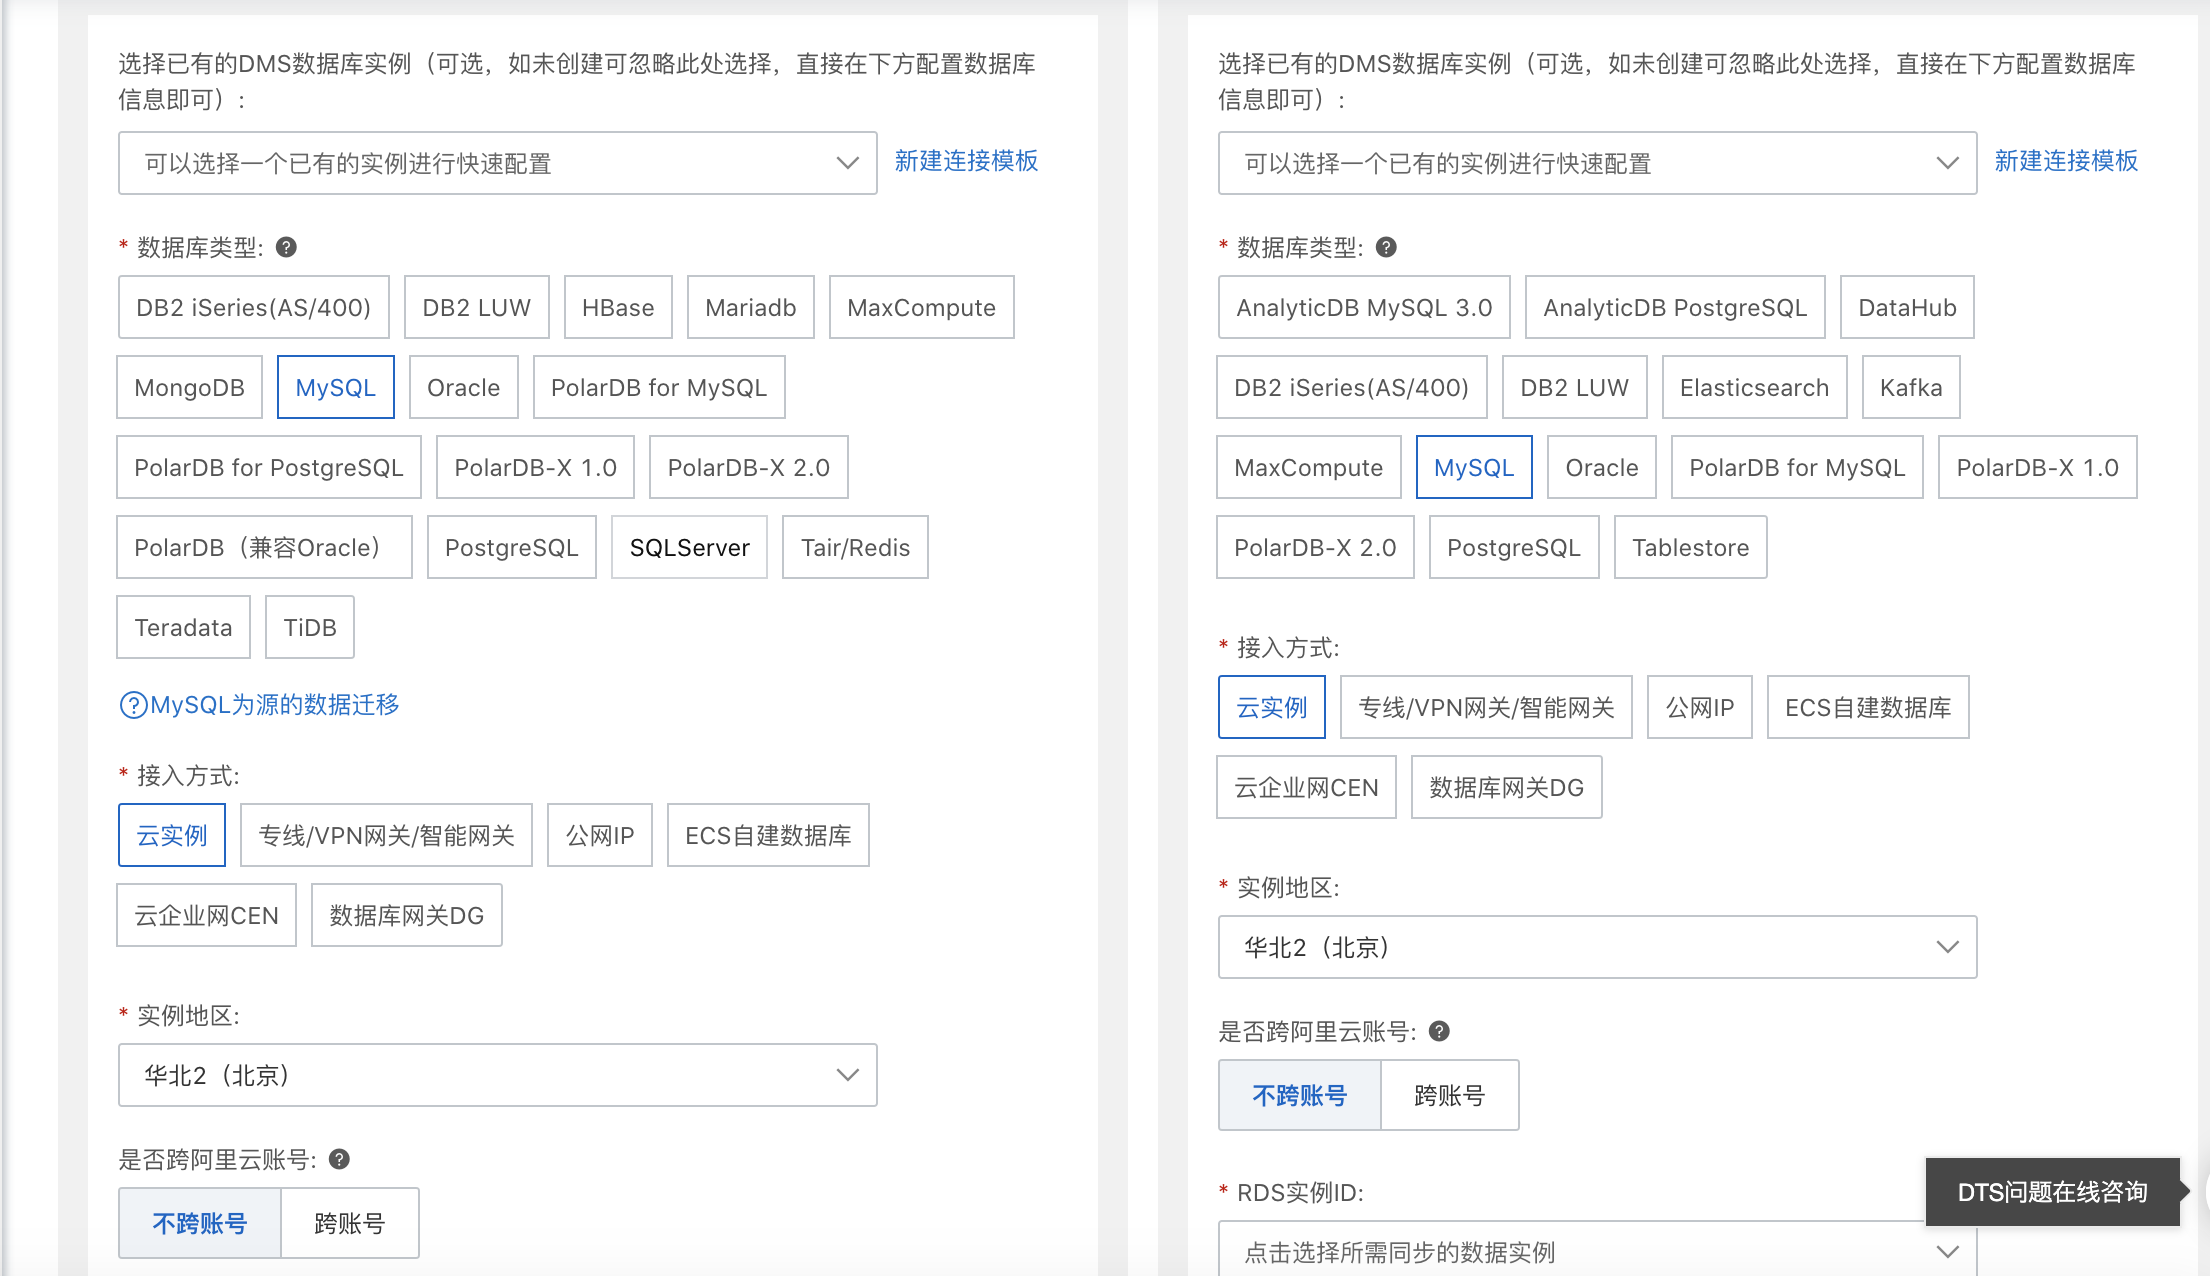Click help icon next to target 是否跨阿里云账号
This screenshot has width=2210, height=1276.
(x=1439, y=1031)
